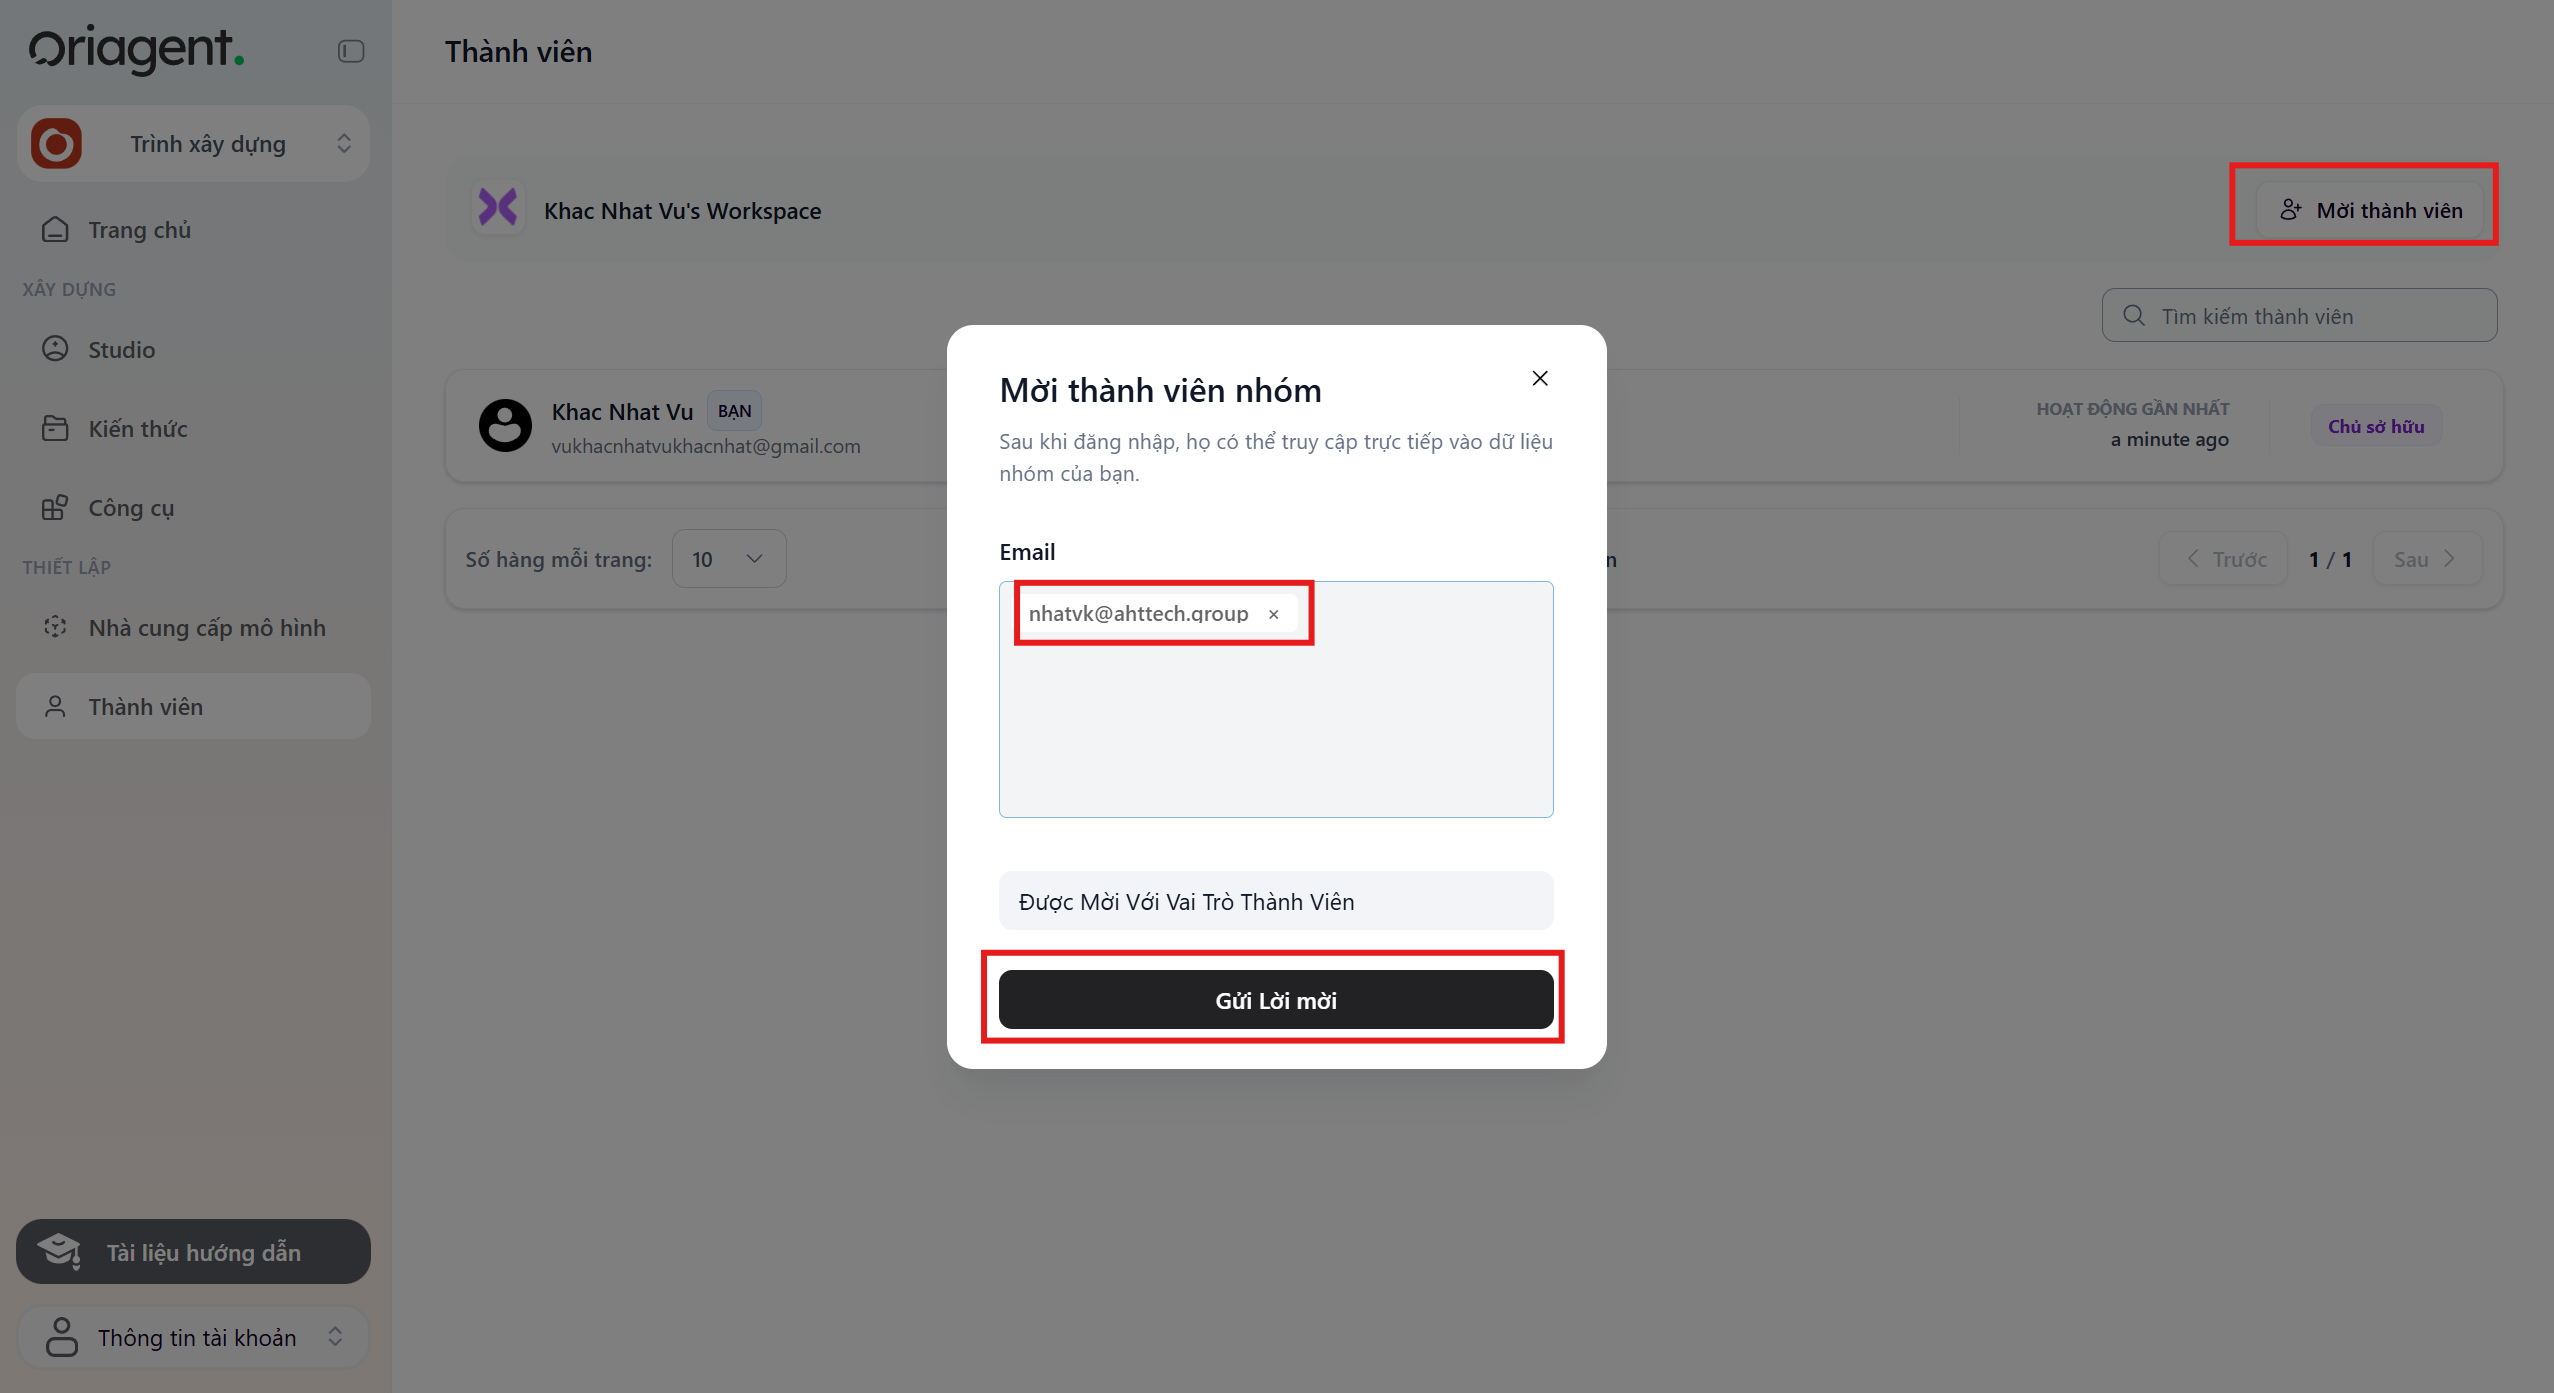Viewport: 2554px width, 1393px height.
Task: Open the Studio section
Action: [121, 349]
